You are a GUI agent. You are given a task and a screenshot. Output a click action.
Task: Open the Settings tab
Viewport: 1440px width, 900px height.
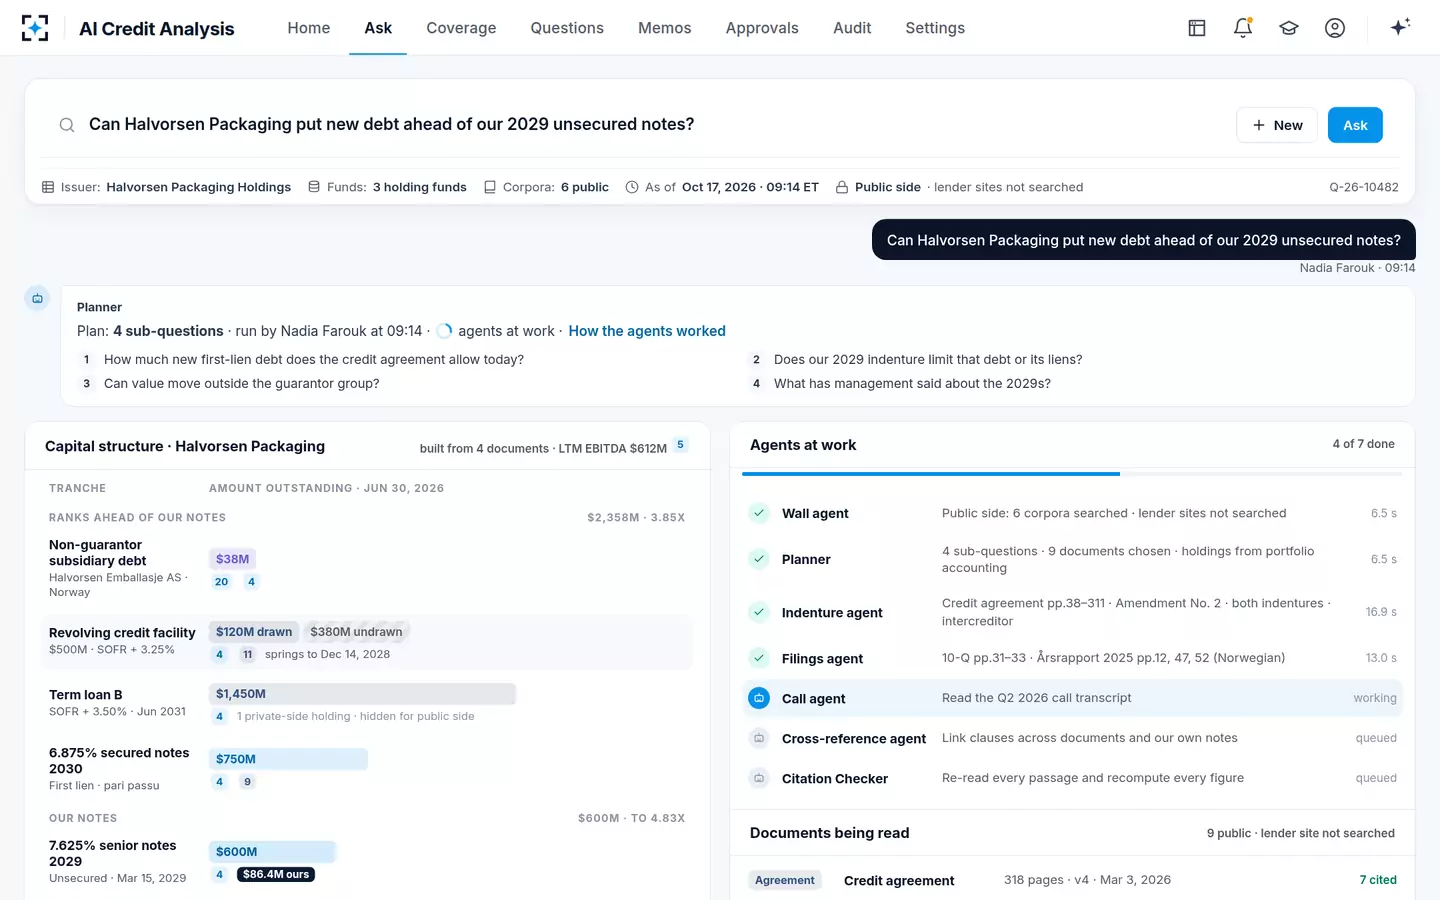tap(935, 28)
